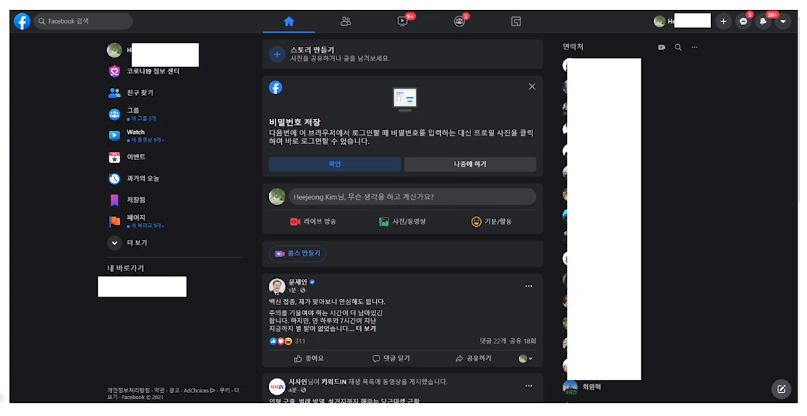Open the profile avatar in top header
Screen dimensions: 807x416
click(x=659, y=22)
